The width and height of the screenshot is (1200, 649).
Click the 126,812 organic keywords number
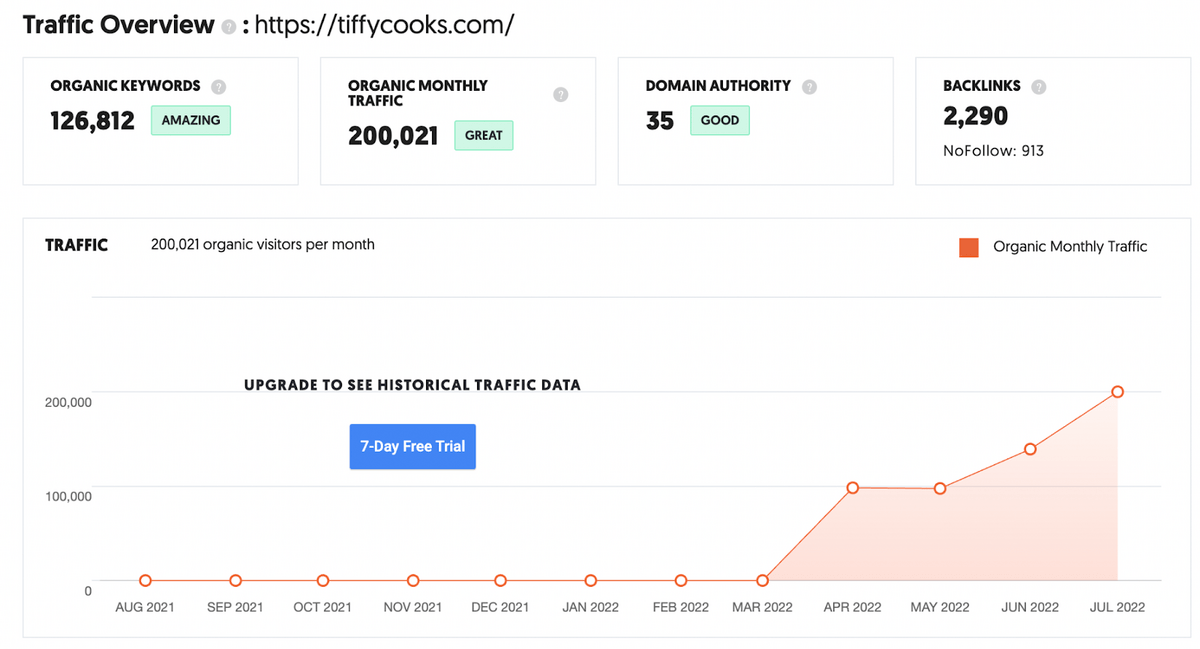pos(92,121)
